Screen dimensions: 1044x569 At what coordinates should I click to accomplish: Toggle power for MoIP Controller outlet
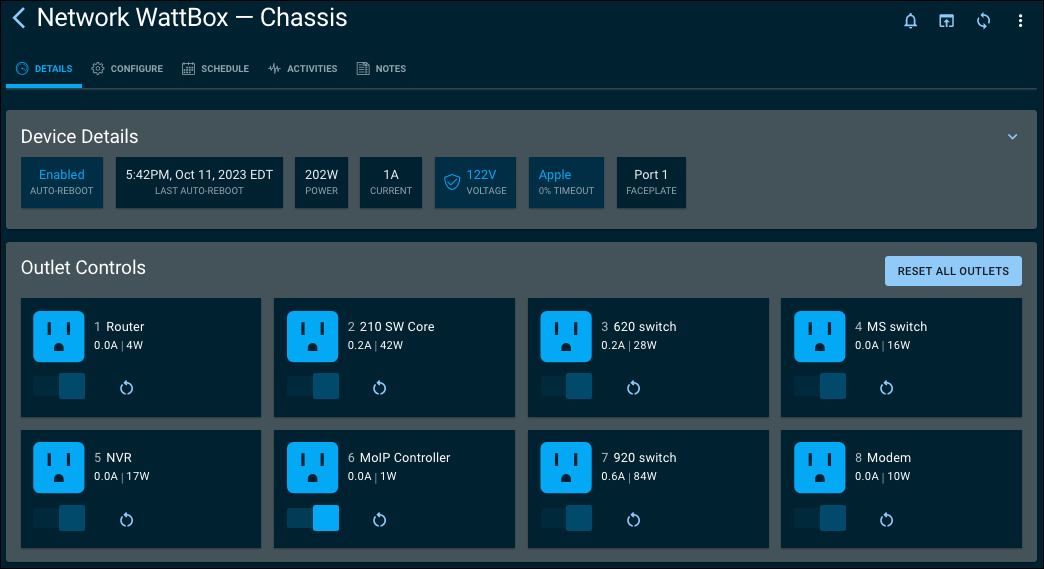[x=312, y=518]
